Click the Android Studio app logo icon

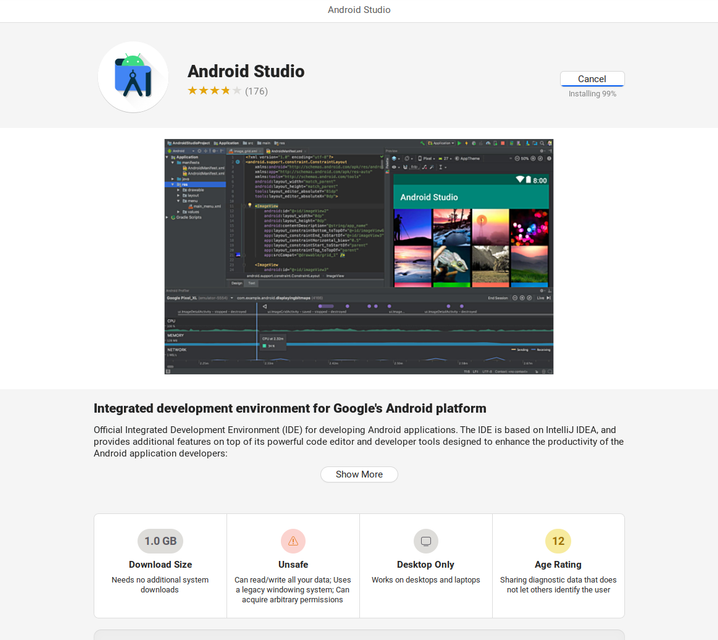coord(133,77)
